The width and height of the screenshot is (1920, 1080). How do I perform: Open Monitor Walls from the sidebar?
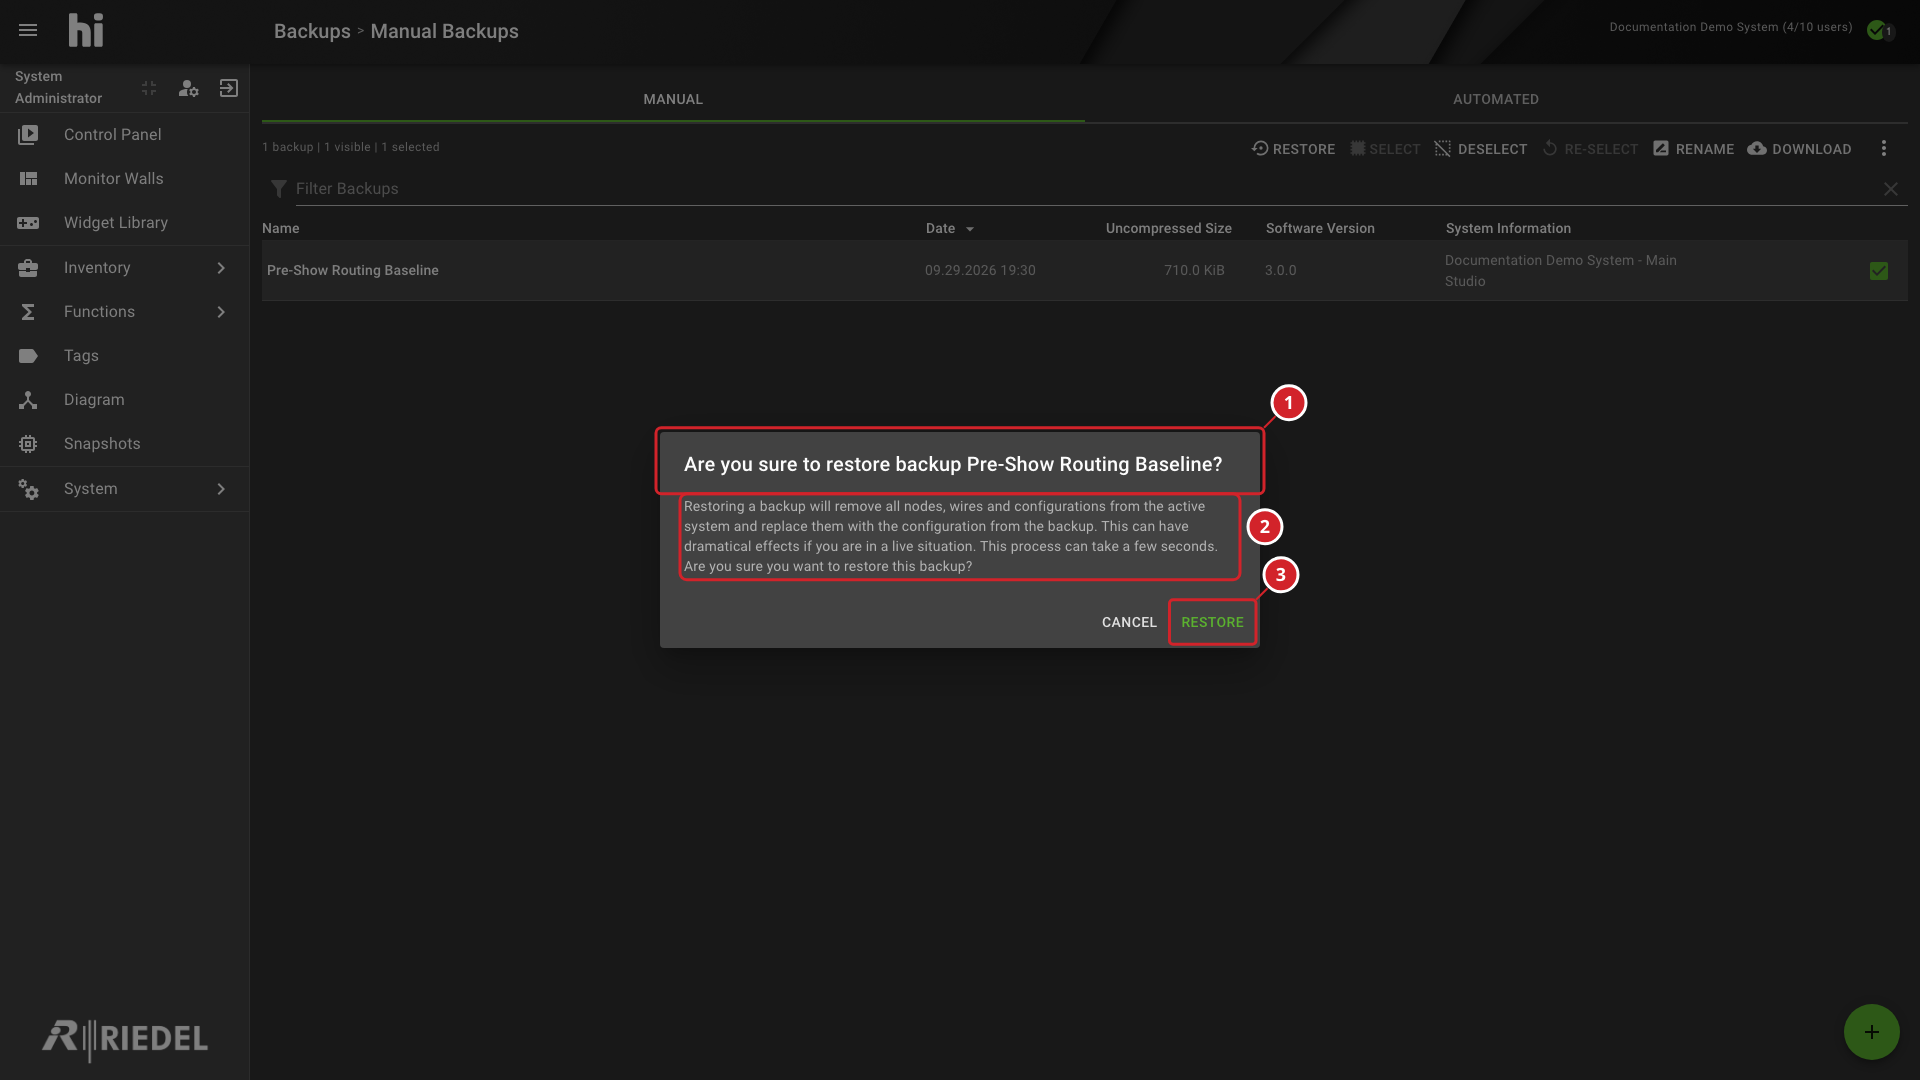point(124,178)
